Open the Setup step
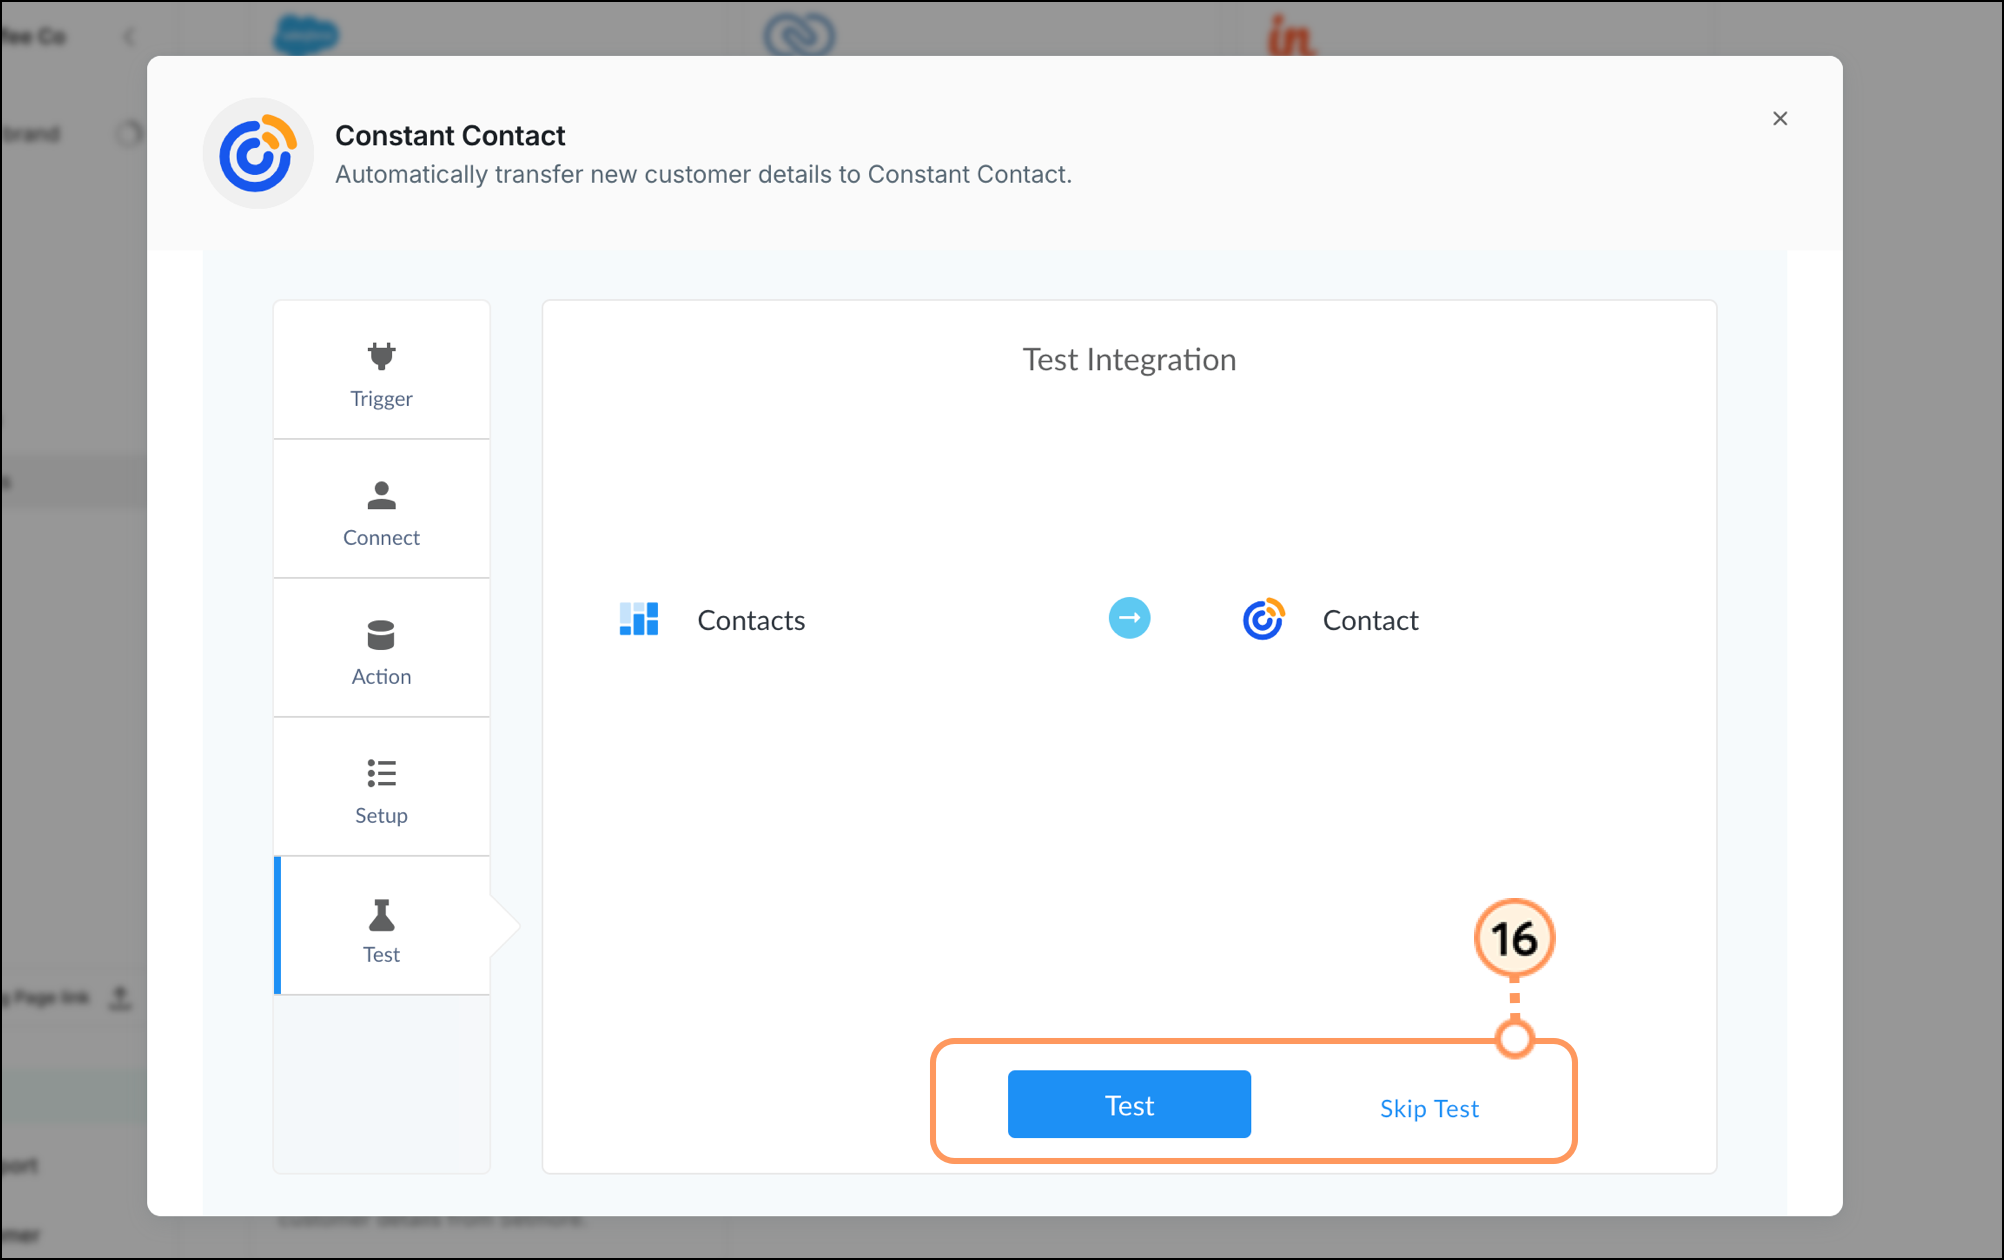Screen dimensions: 2004x1260 pos(381,788)
